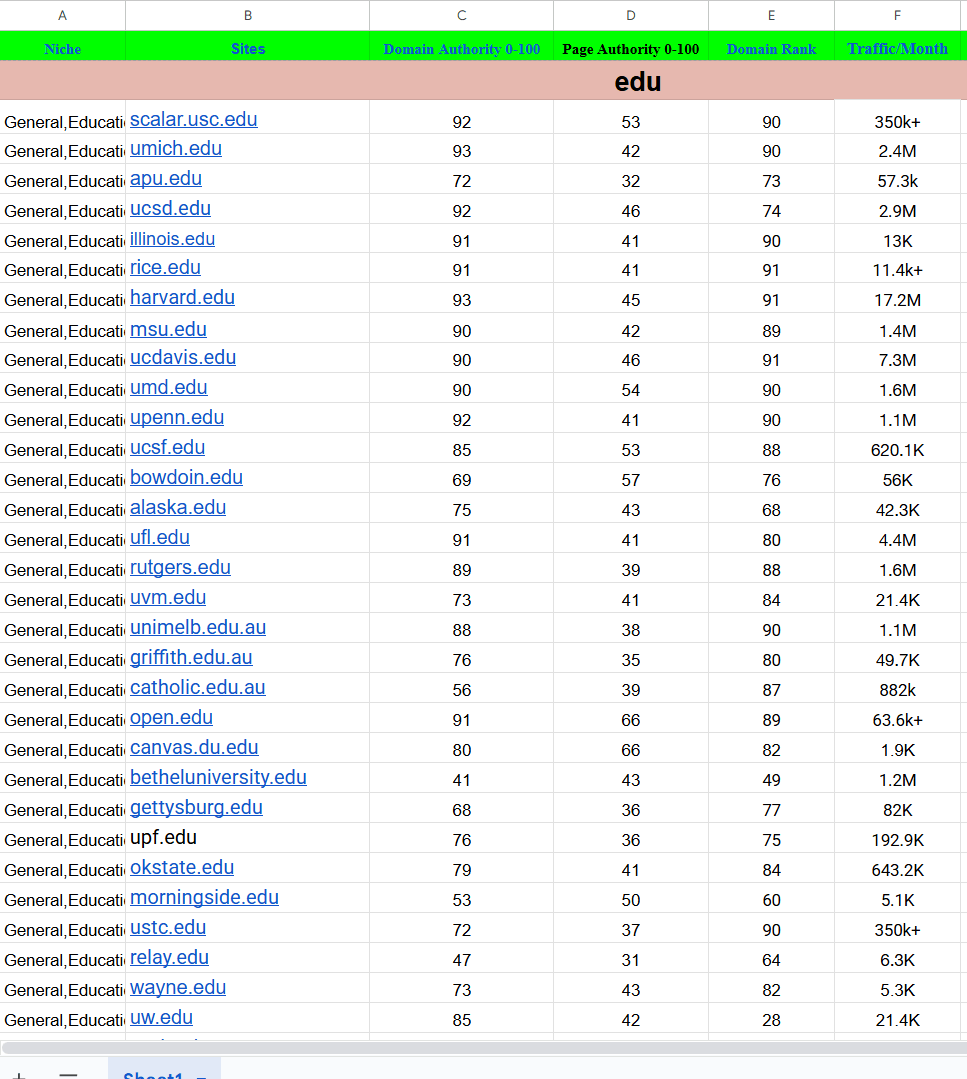Select column A header
The width and height of the screenshot is (967, 1079).
63,15
